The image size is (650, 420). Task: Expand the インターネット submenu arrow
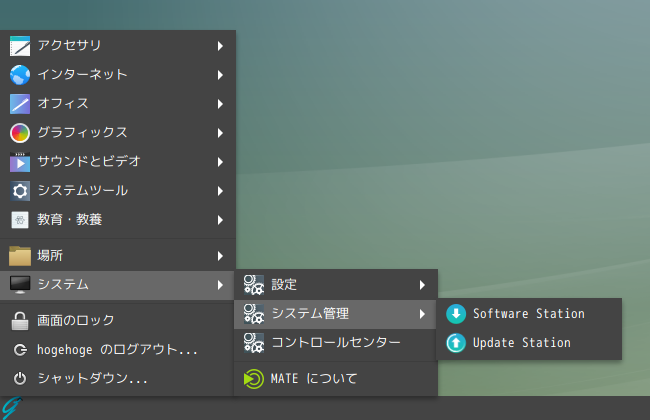click(220, 75)
